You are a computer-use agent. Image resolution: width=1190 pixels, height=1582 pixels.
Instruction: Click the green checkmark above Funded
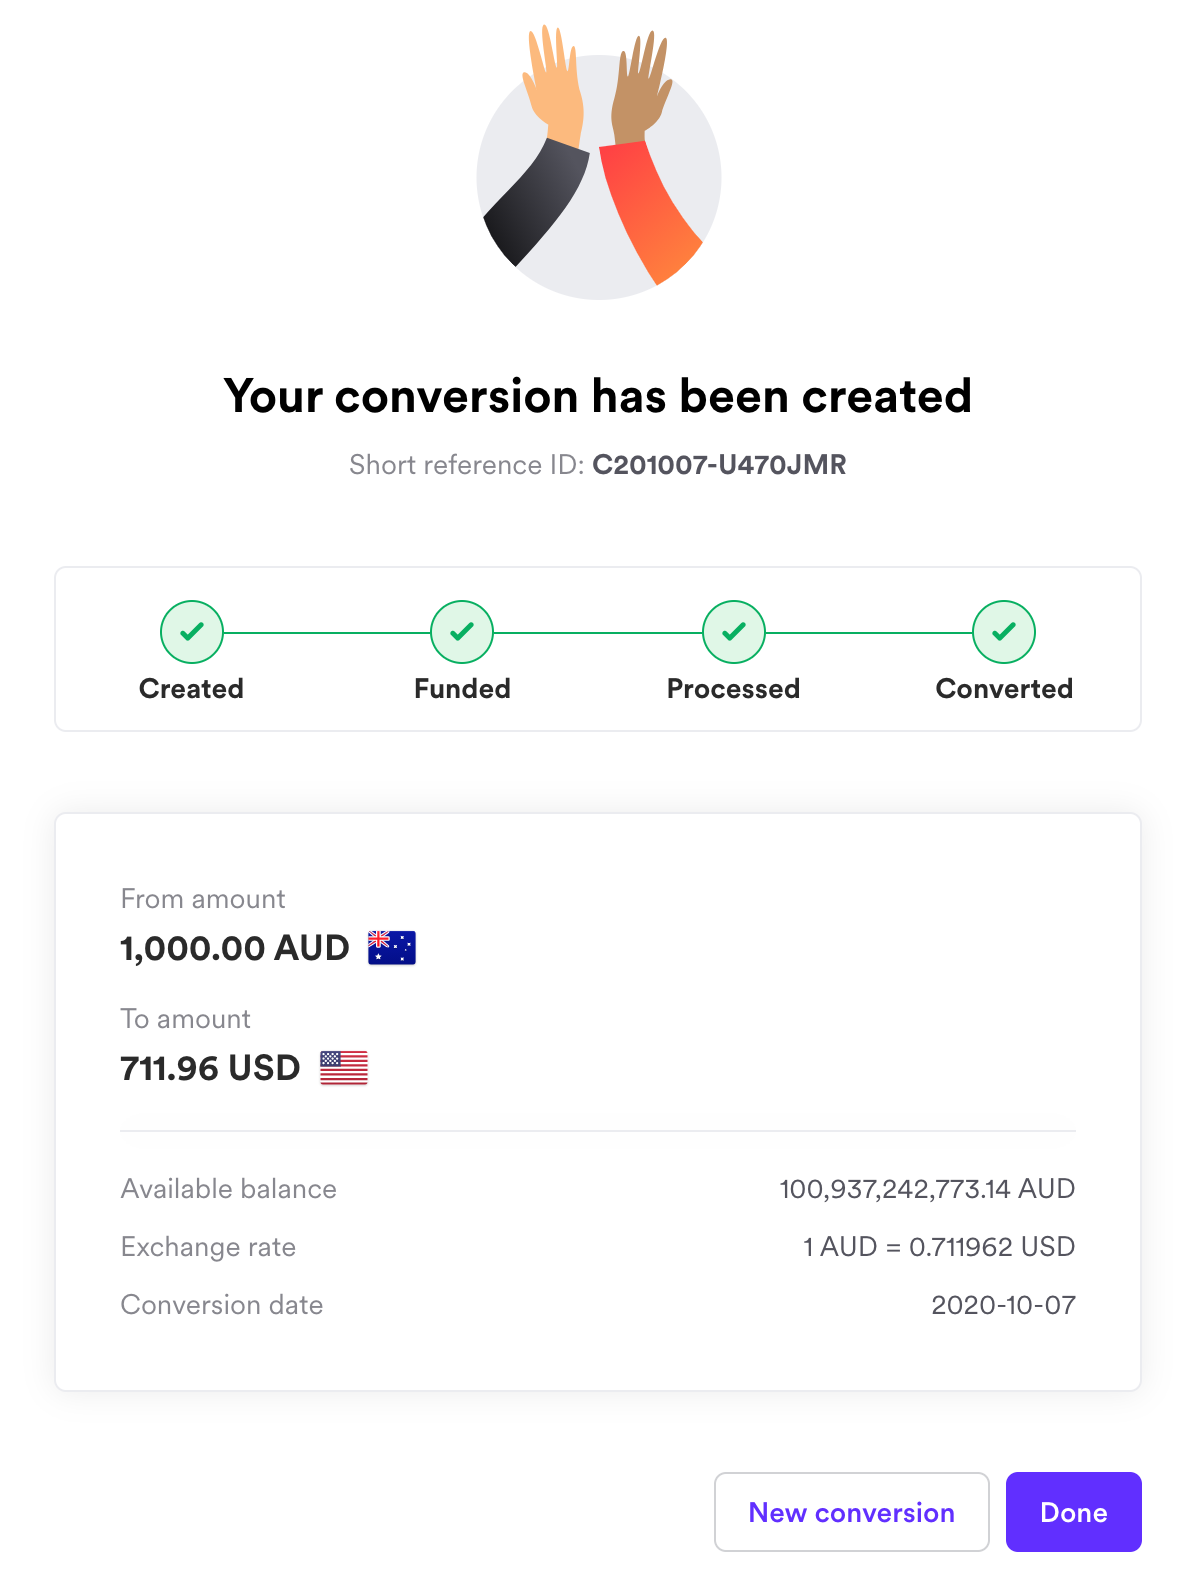pos(461,632)
